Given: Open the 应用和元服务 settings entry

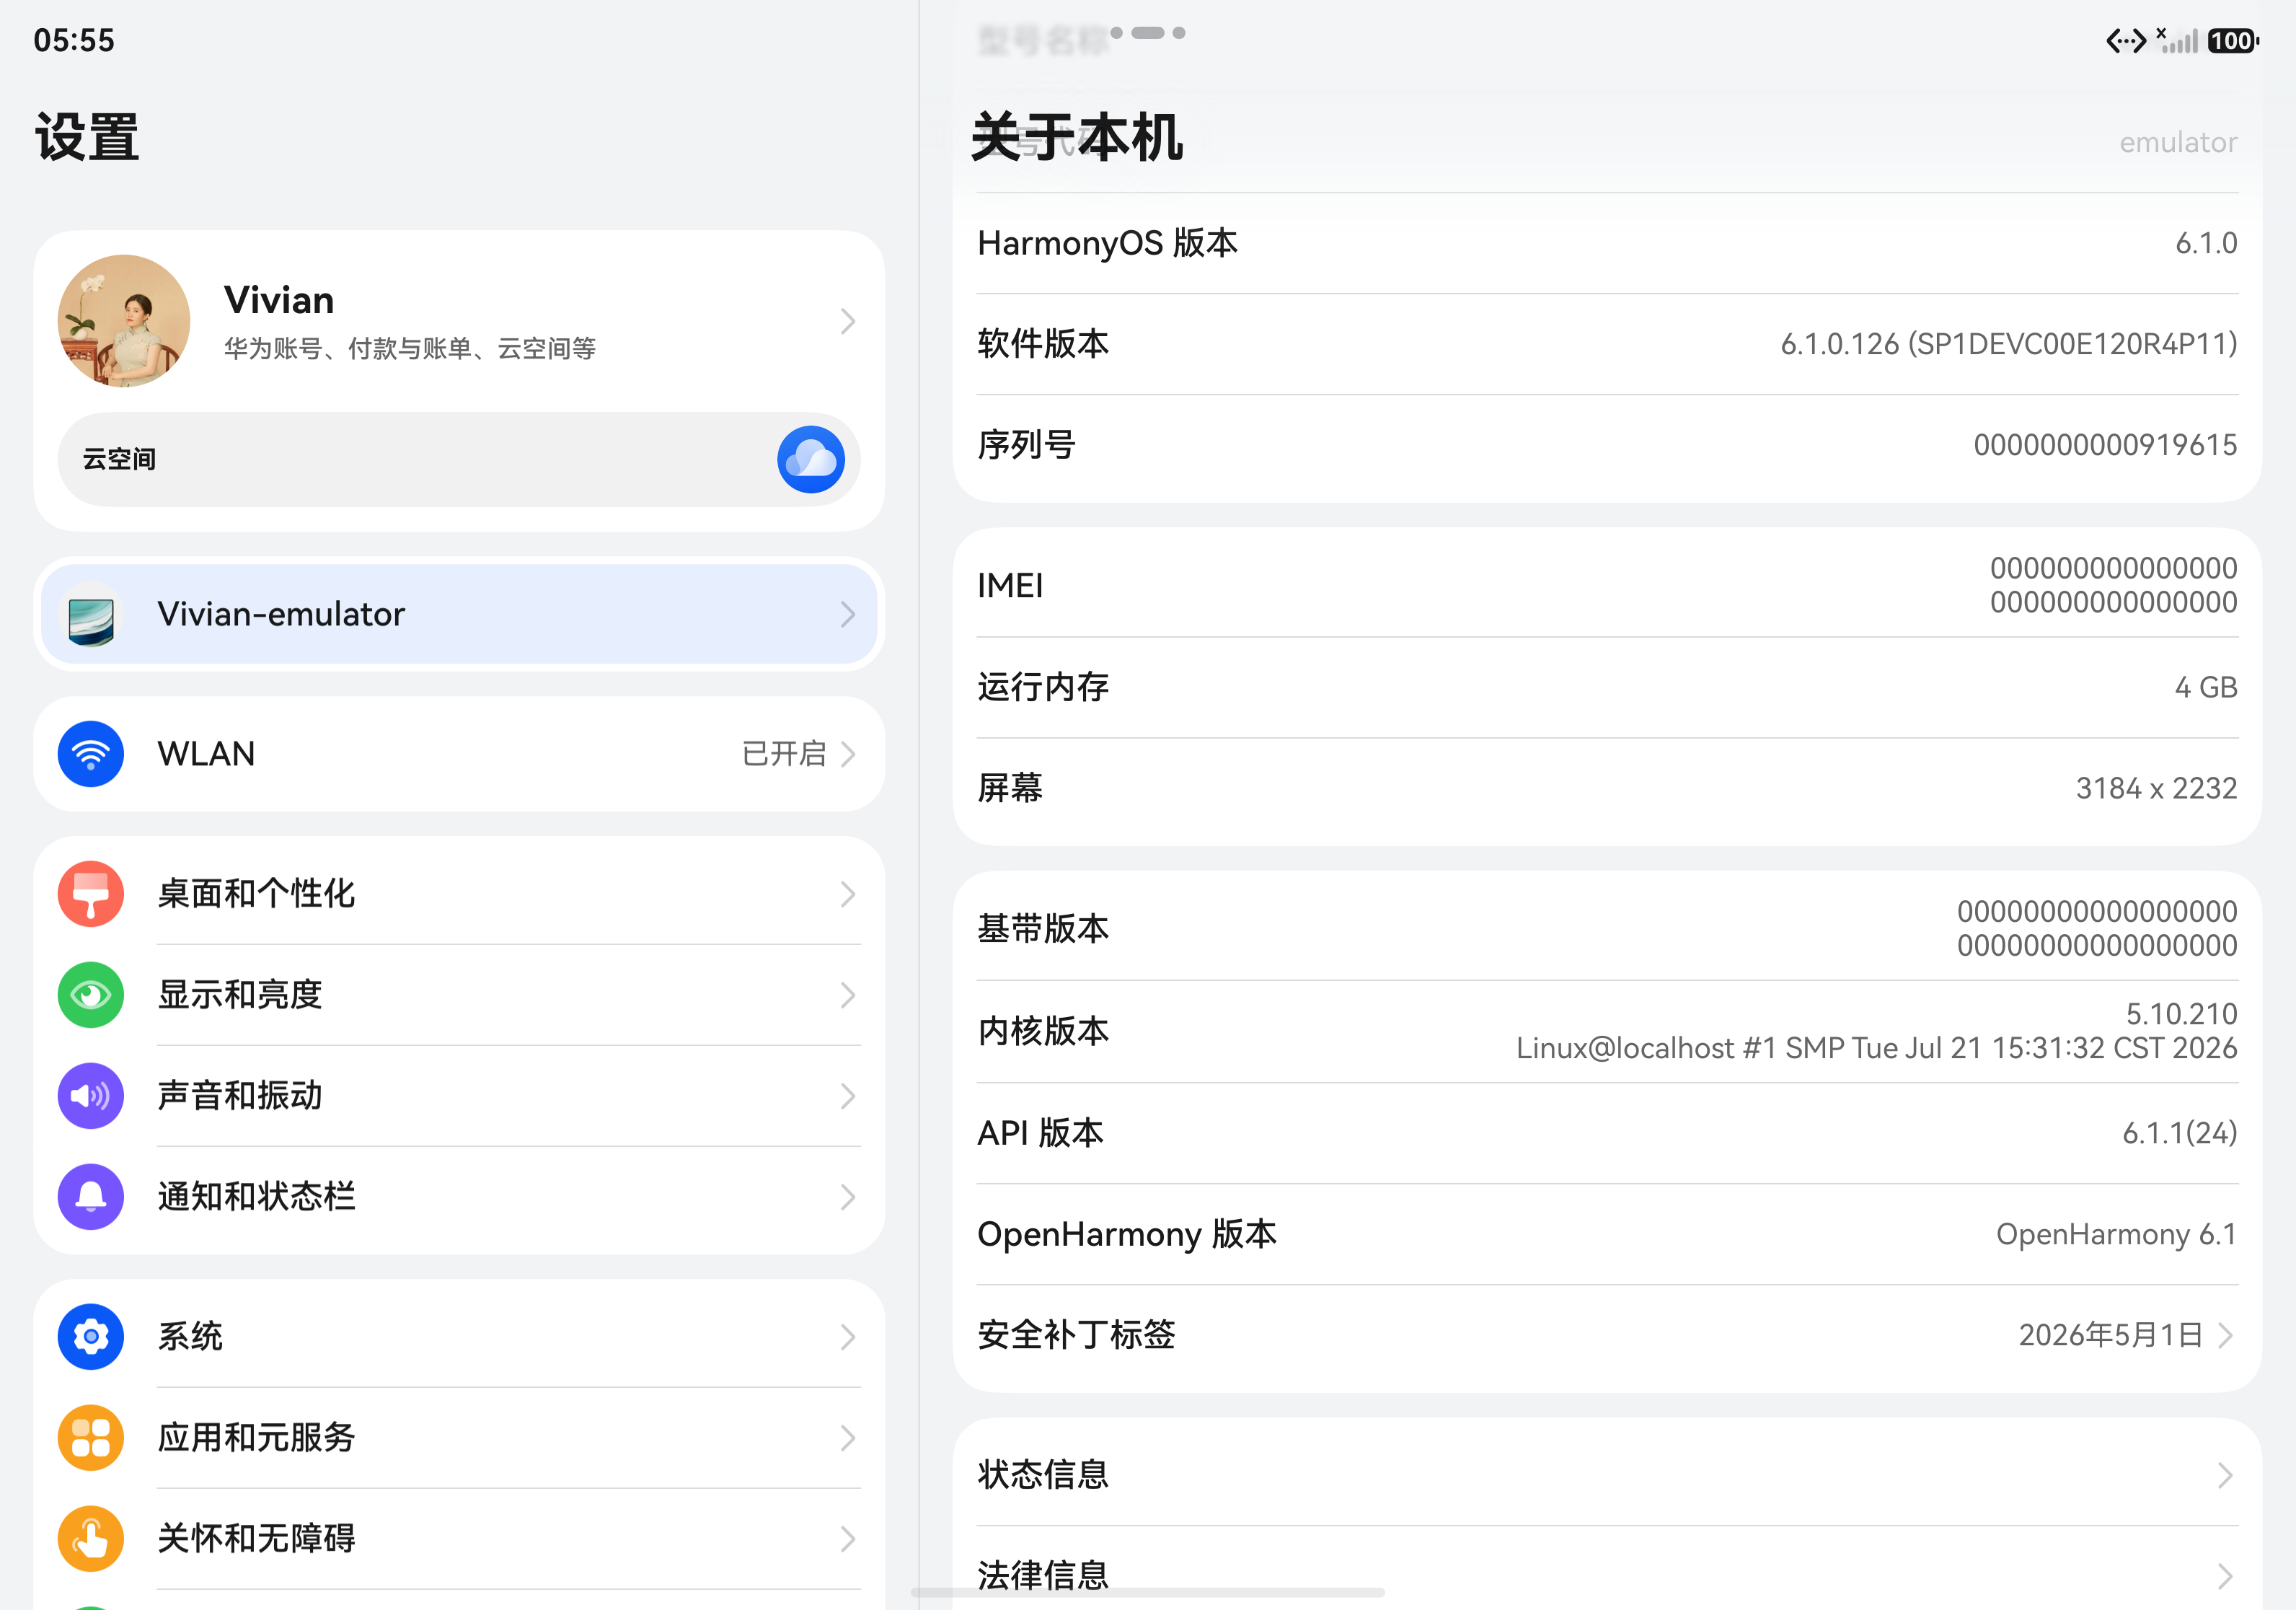Looking at the screenshot, I should [459, 1438].
